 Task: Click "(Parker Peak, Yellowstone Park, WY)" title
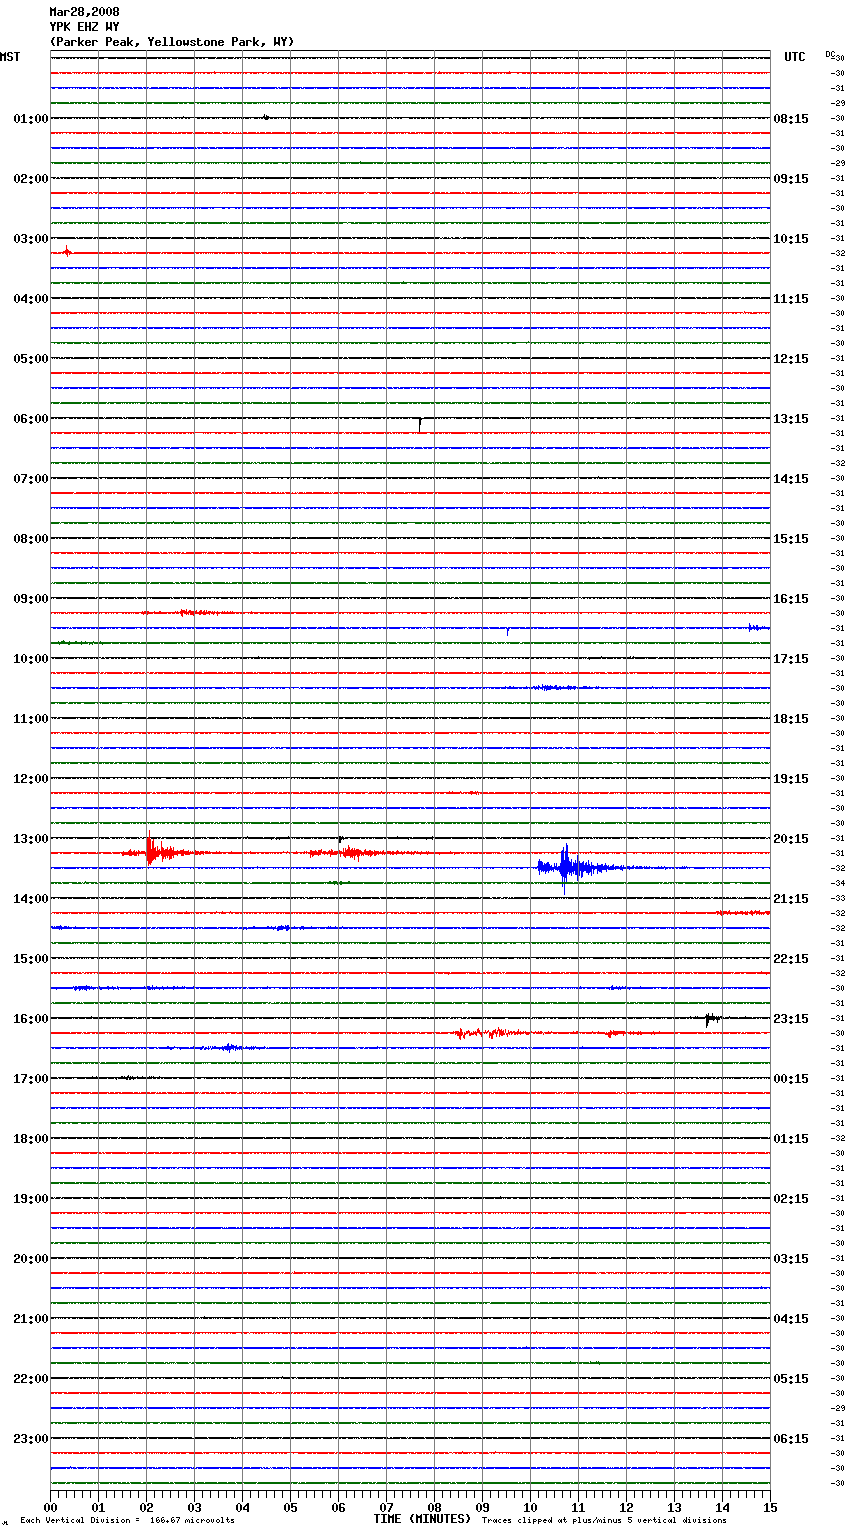pos(172,42)
